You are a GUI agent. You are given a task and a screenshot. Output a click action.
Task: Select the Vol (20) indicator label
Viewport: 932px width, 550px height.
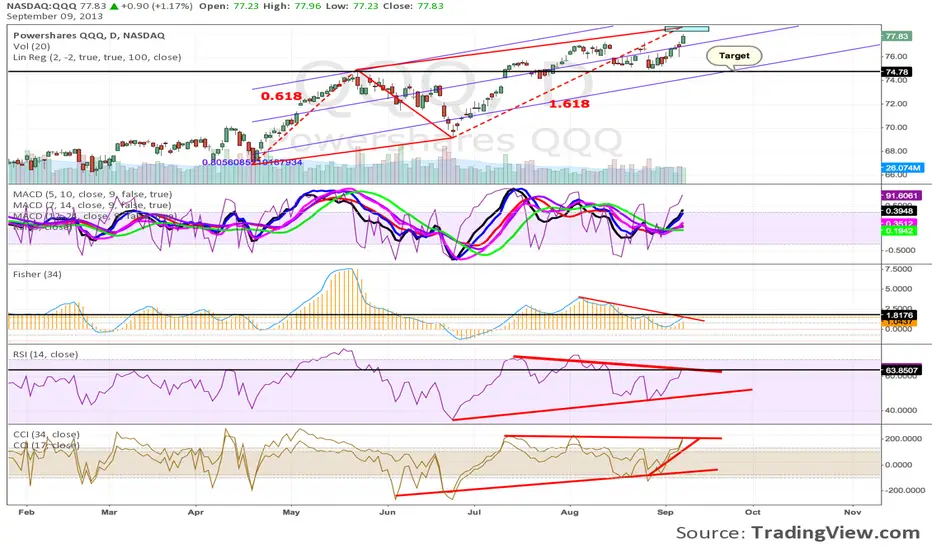(32, 46)
